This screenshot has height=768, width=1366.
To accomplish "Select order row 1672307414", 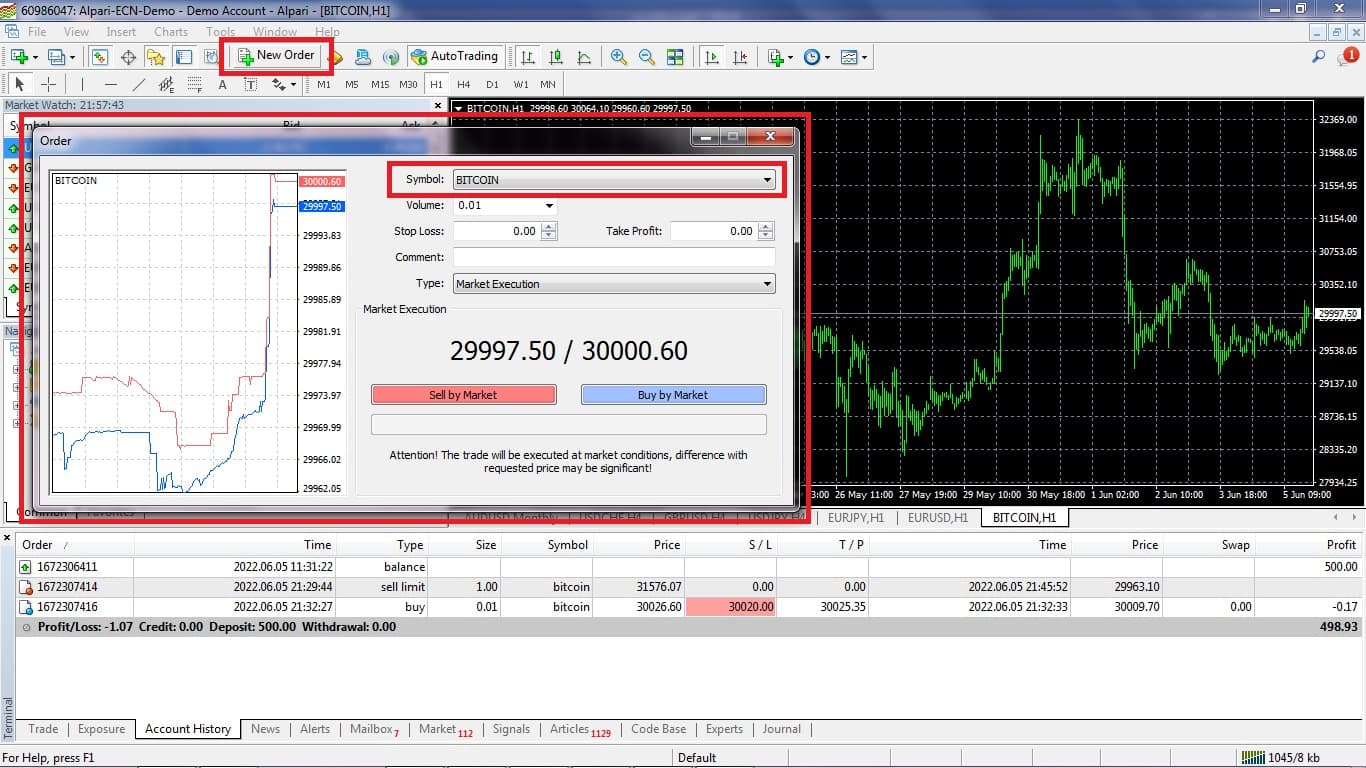I will point(689,587).
